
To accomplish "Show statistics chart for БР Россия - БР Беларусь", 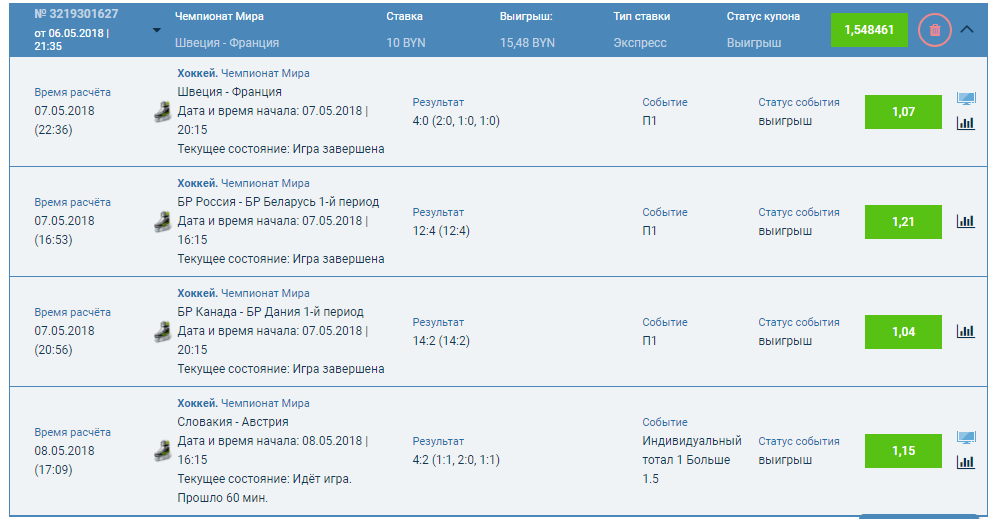I will [x=966, y=221].
